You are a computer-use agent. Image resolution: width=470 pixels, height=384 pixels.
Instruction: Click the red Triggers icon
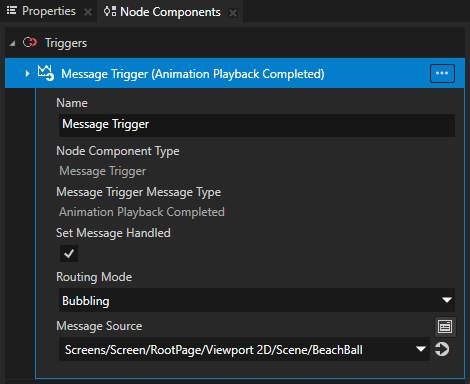click(30, 42)
